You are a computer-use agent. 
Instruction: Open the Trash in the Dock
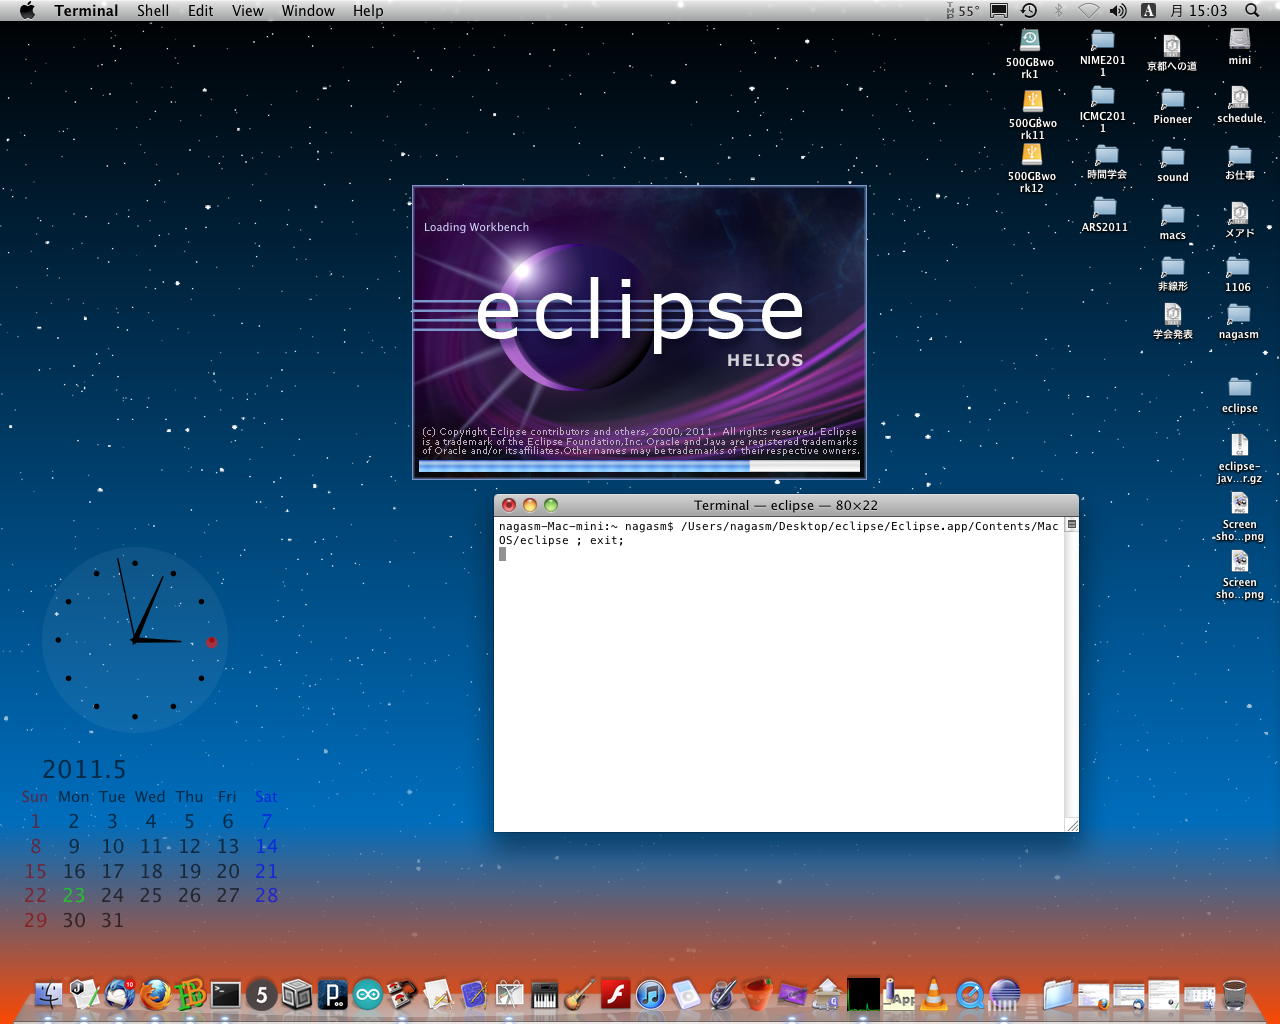[x=1235, y=994]
